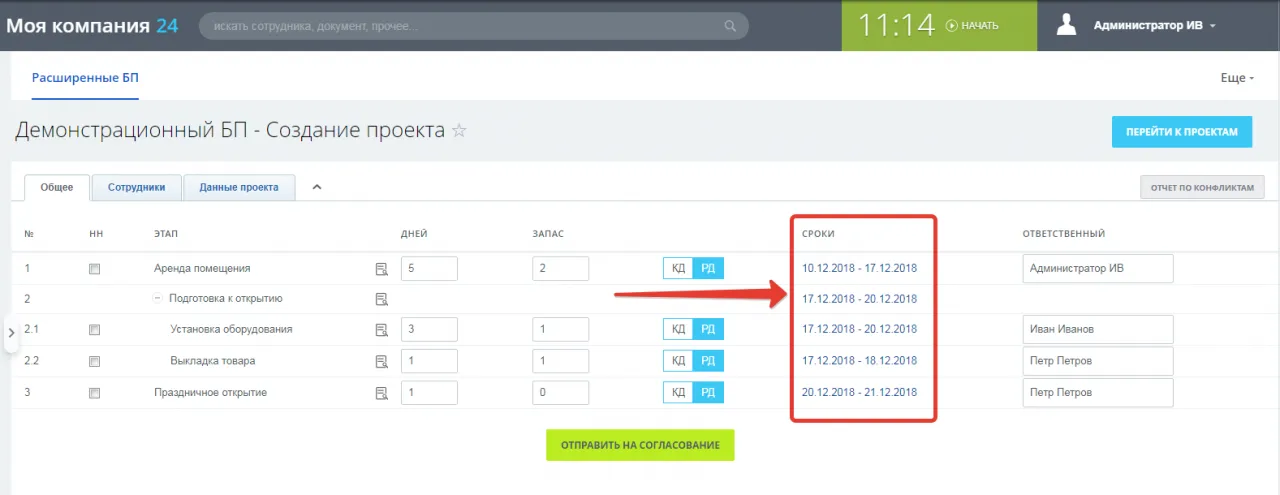
Task: Open details icon for Праздничное открытие
Action: point(381,393)
